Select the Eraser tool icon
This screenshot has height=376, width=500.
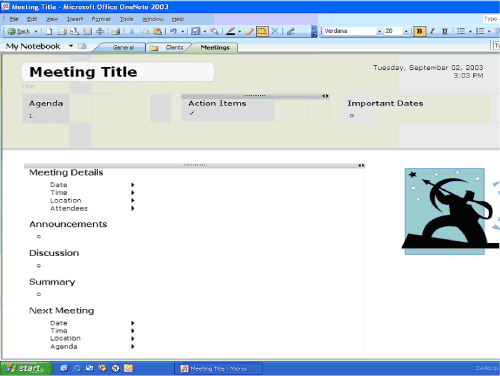pos(249,31)
